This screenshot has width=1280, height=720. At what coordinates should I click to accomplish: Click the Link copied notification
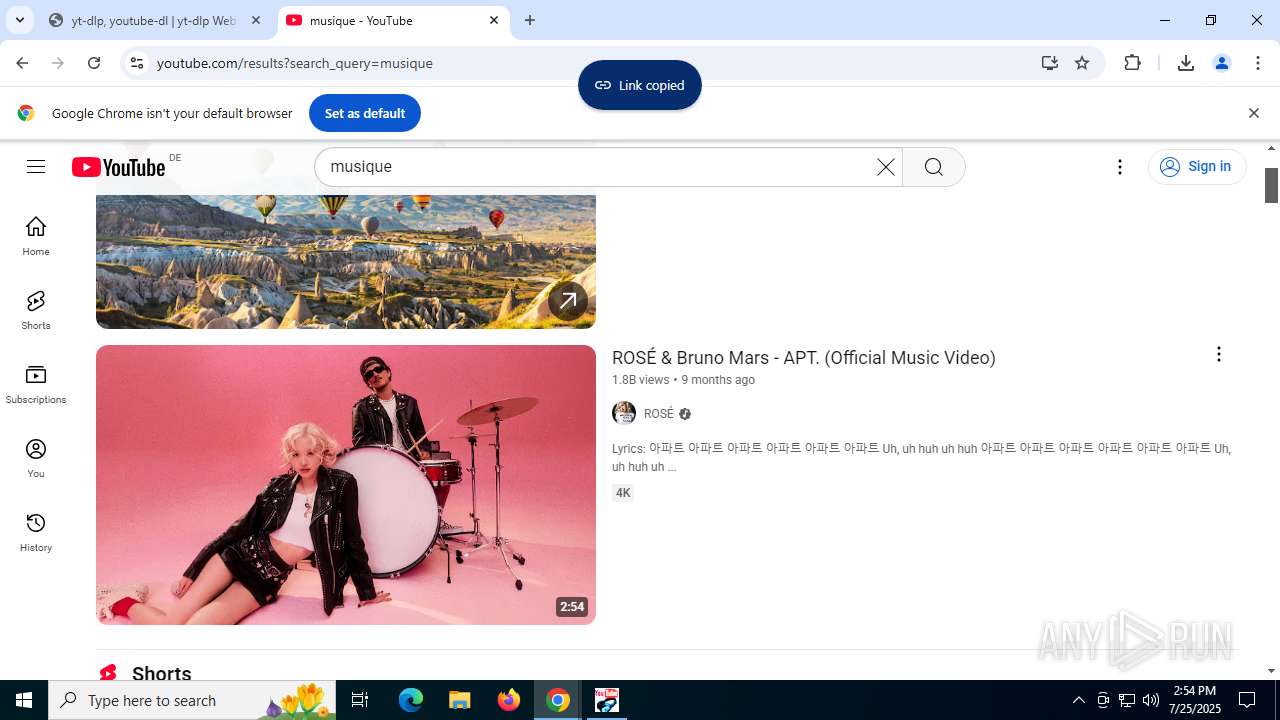tap(640, 85)
